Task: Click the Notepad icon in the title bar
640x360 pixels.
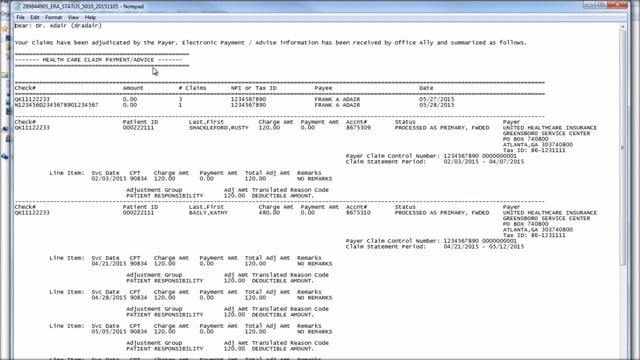Action: 17,6
